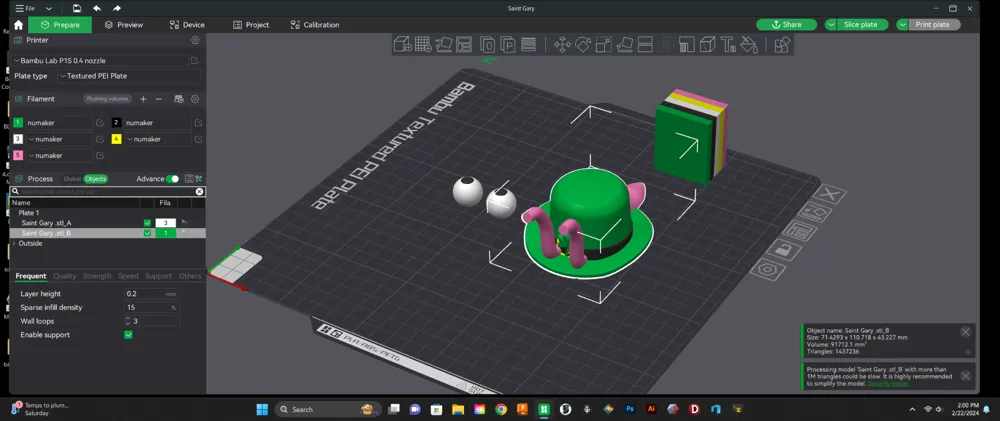Screen dimensions: 1000x421
Task: Select the Clone object toolbar icon
Action: pos(487,45)
